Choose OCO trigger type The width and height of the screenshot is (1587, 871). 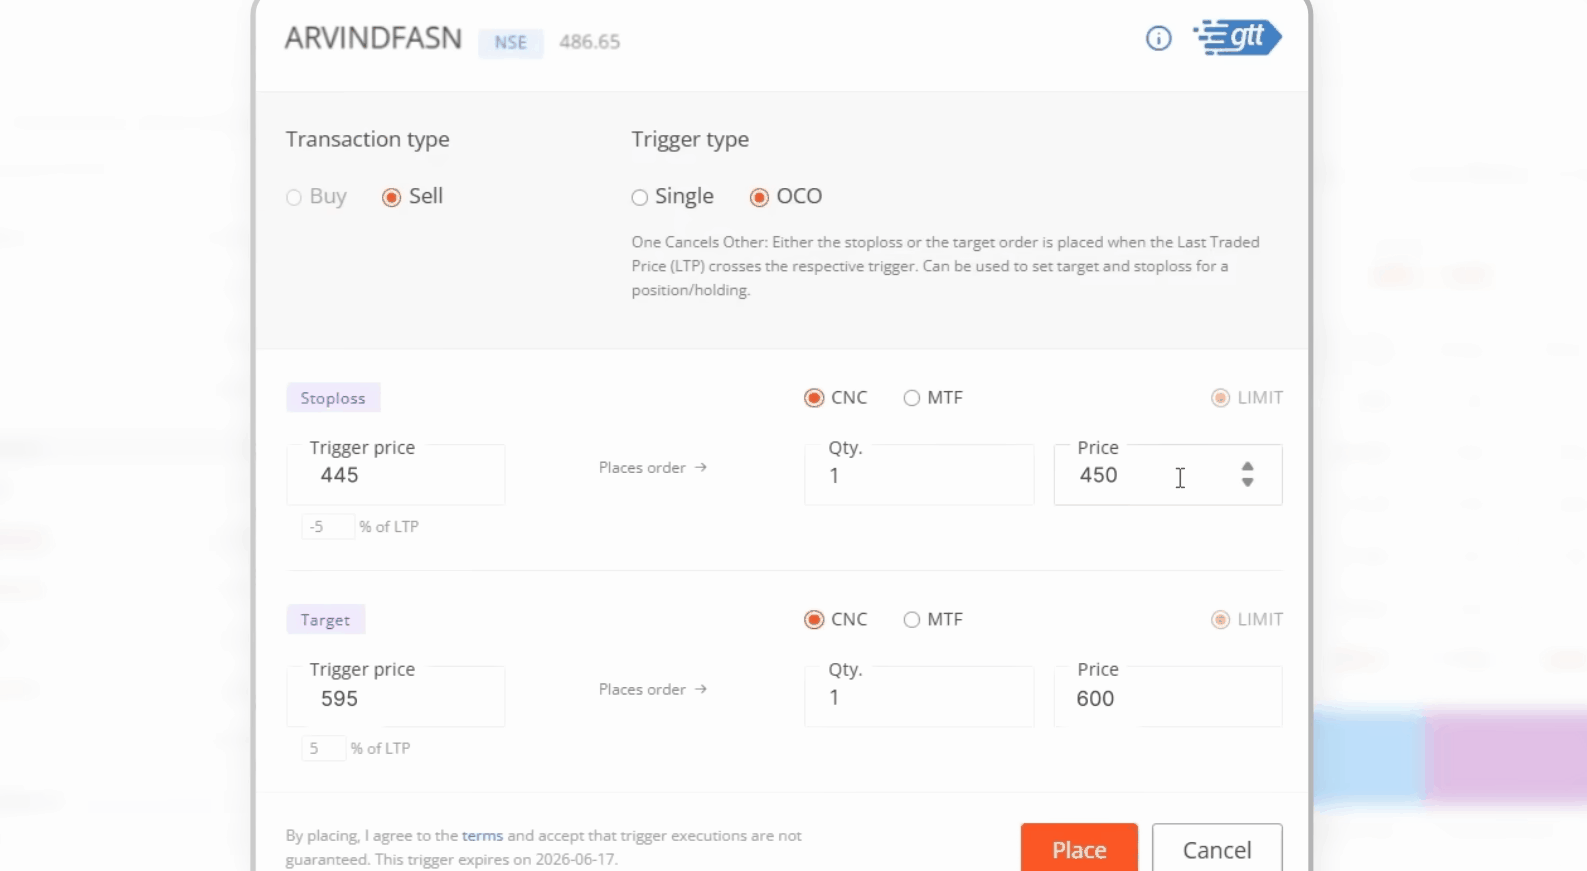pos(759,197)
